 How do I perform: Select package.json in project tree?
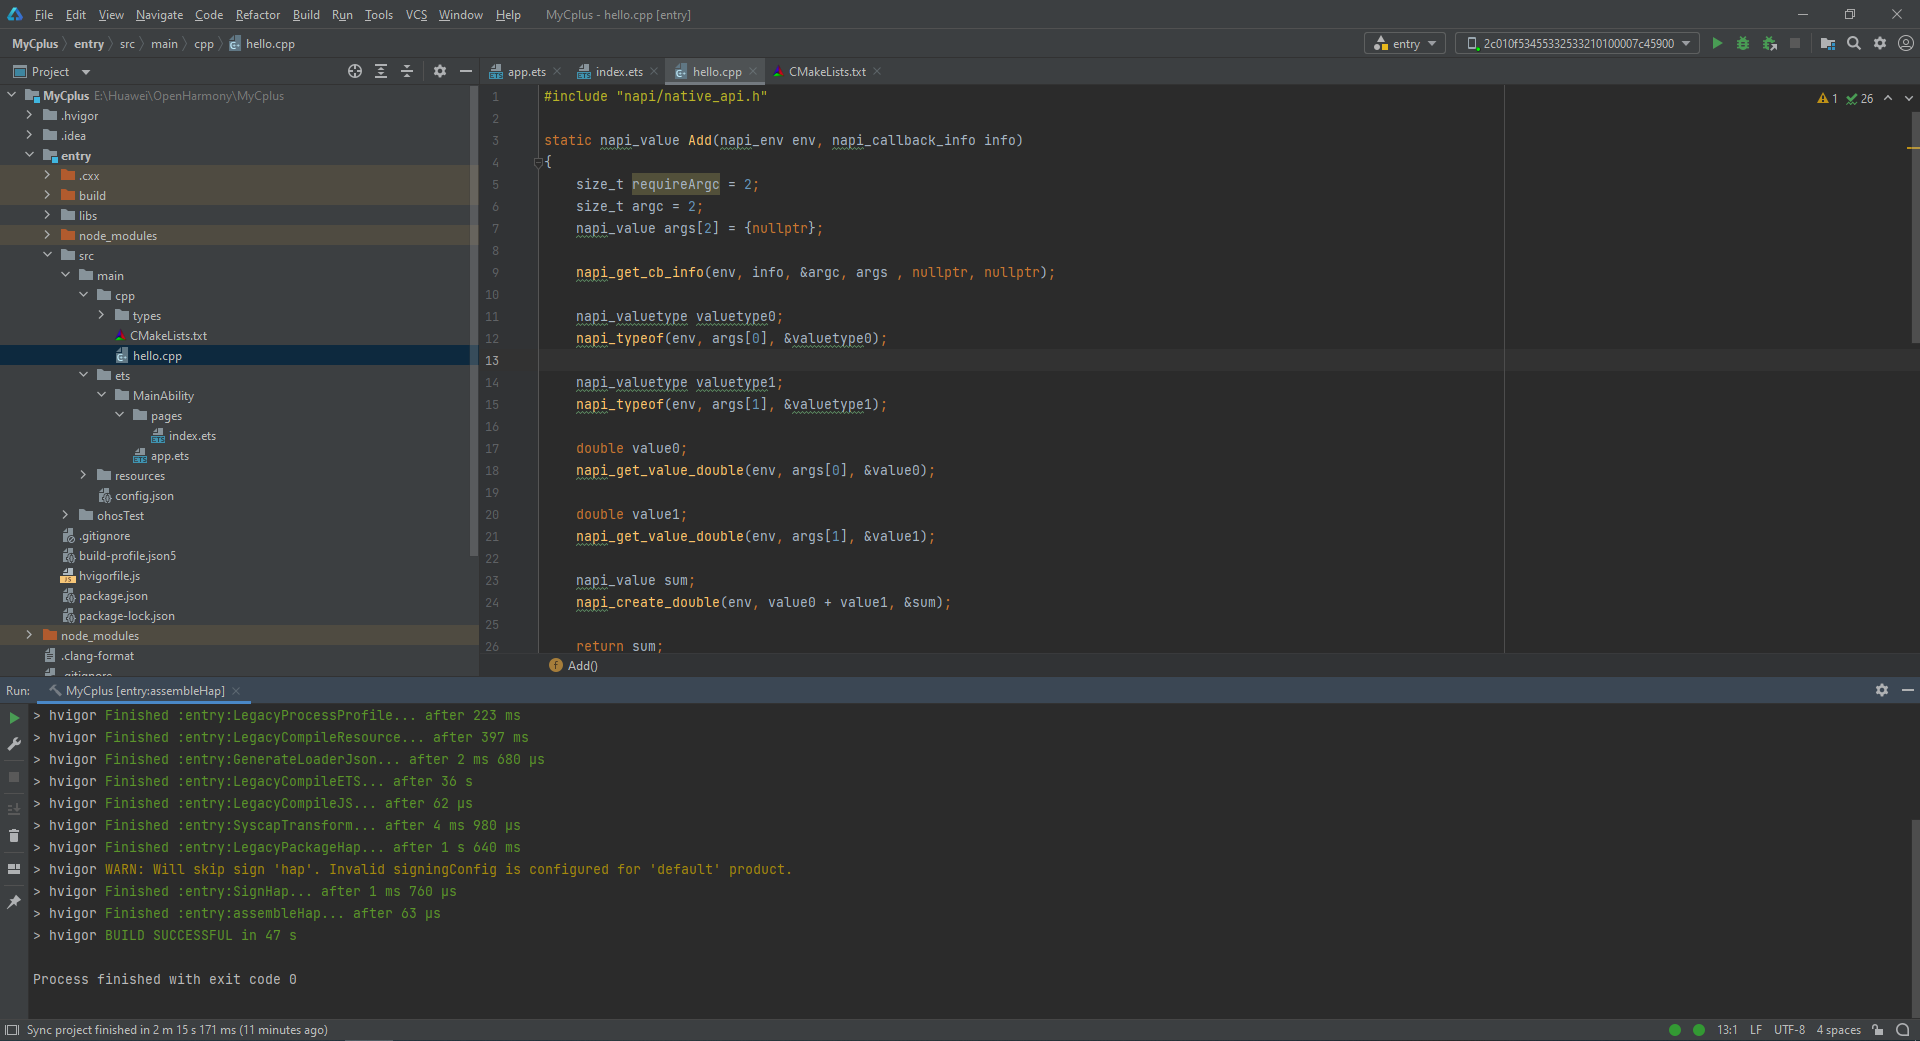(113, 595)
